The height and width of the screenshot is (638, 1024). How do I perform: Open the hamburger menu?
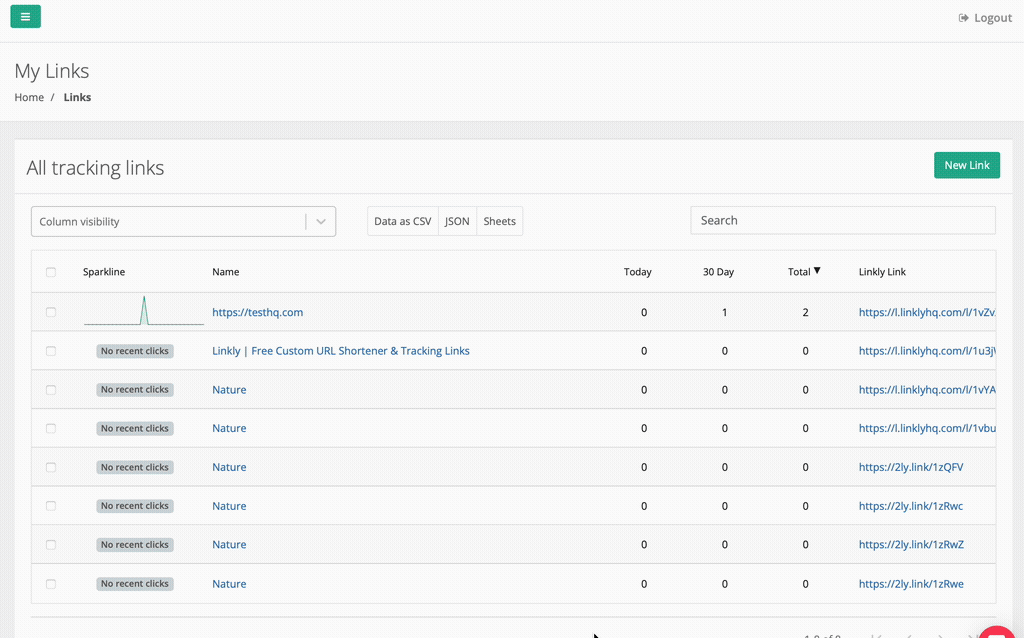(x=25, y=17)
